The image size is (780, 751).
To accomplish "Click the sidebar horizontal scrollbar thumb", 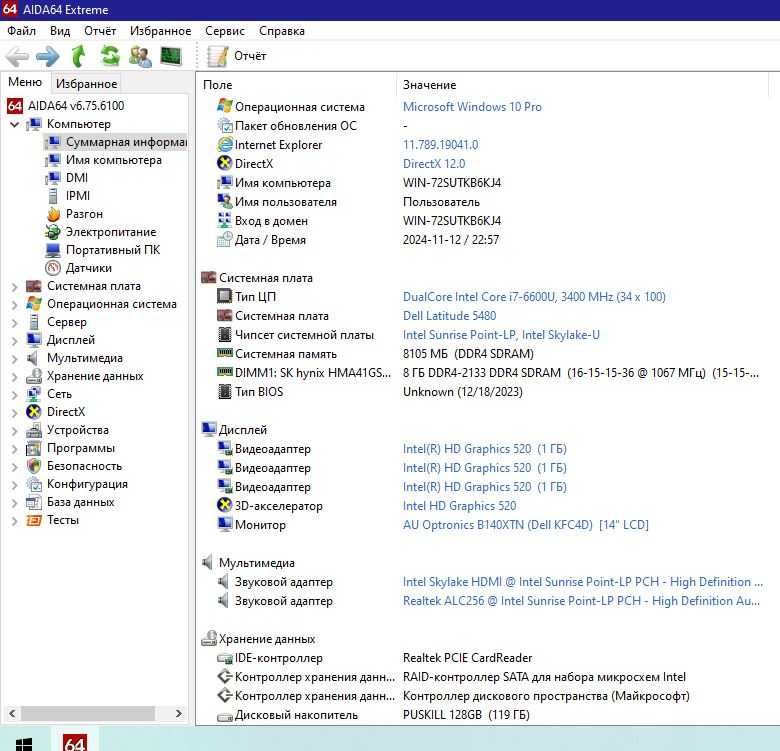I will pyautogui.click(x=88, y=713).
